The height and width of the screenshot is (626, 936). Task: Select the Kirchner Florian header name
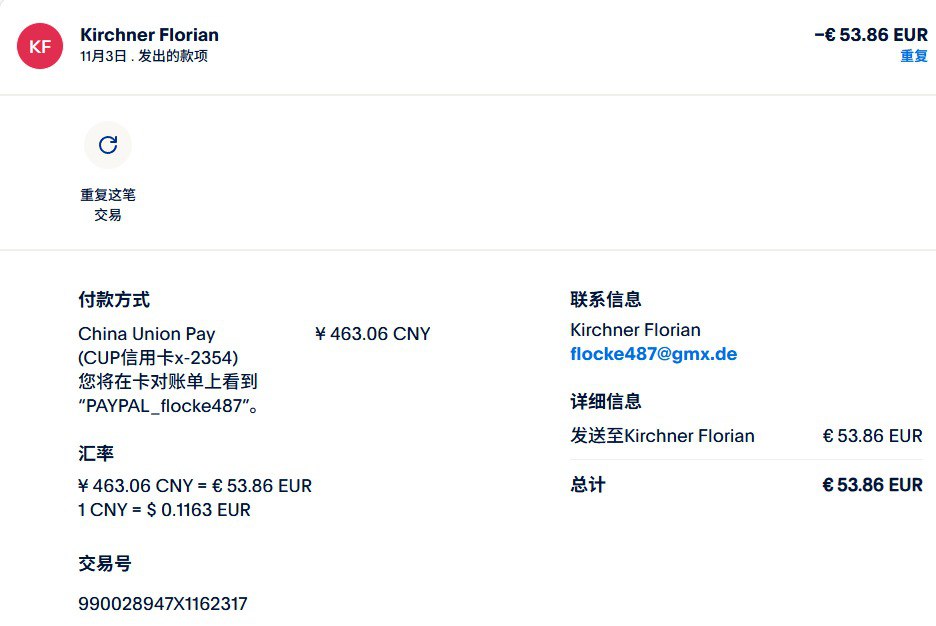pos(149,35)
